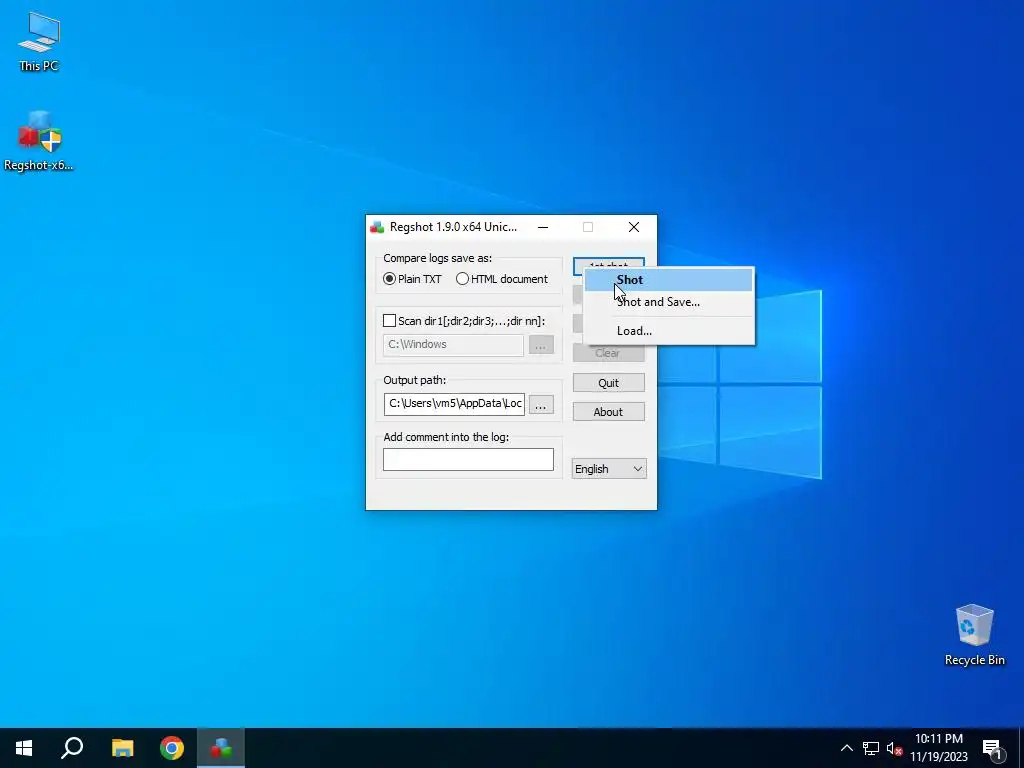The height and width of the screenshot is (768, 1024).
Task: Select Load... in the popup menu
Action: pos(669,330)
